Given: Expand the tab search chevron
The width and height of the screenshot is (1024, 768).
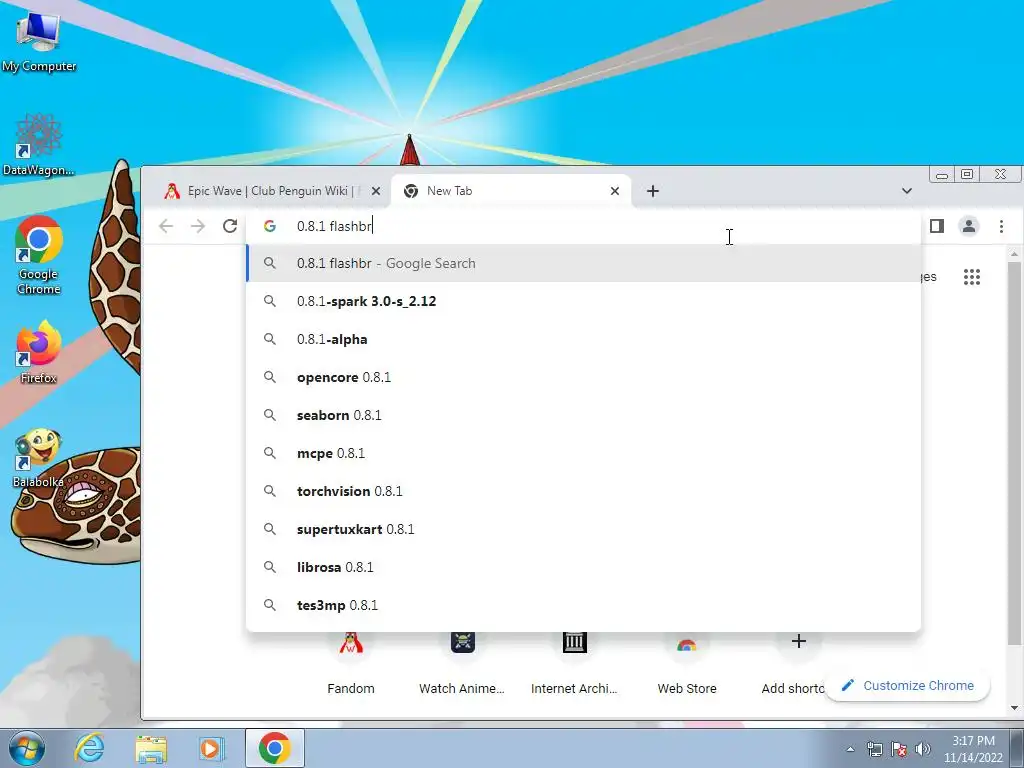Looking at the screenshot, I should click(906, 191).
